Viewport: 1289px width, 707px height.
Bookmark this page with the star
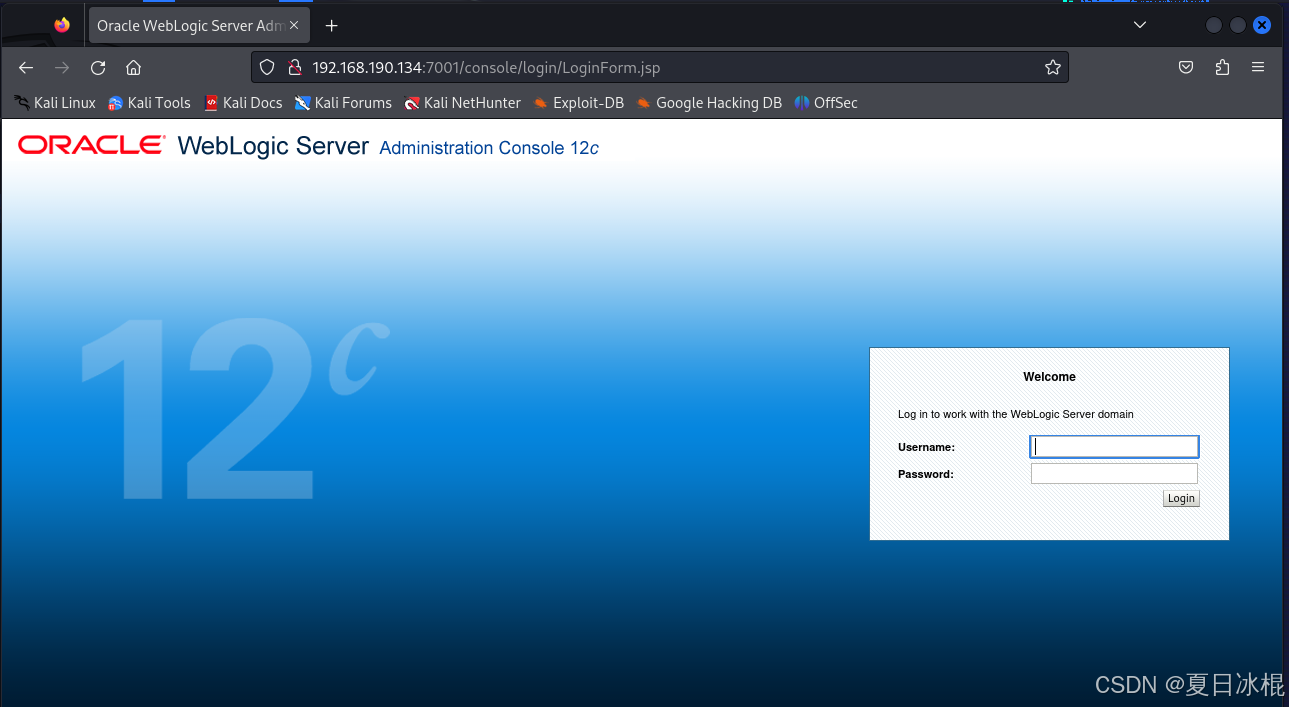[1052, 68]
